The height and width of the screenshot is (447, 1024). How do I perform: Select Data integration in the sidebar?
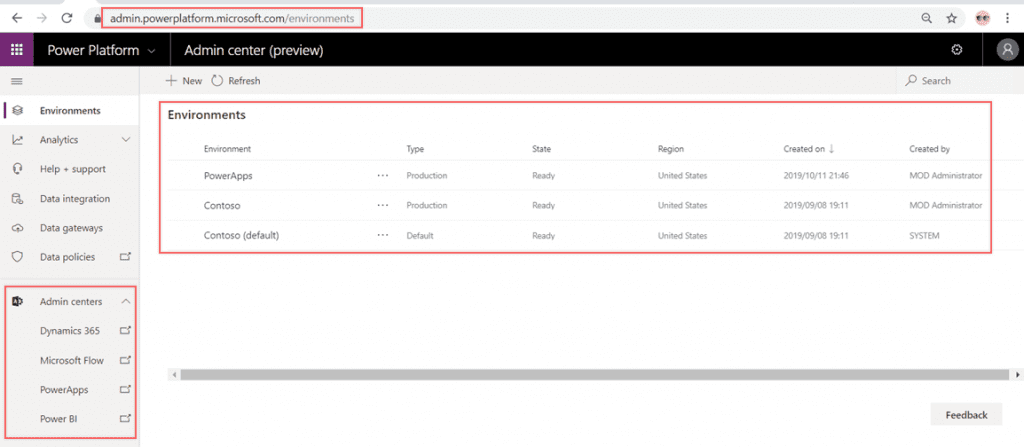[75, 199]
